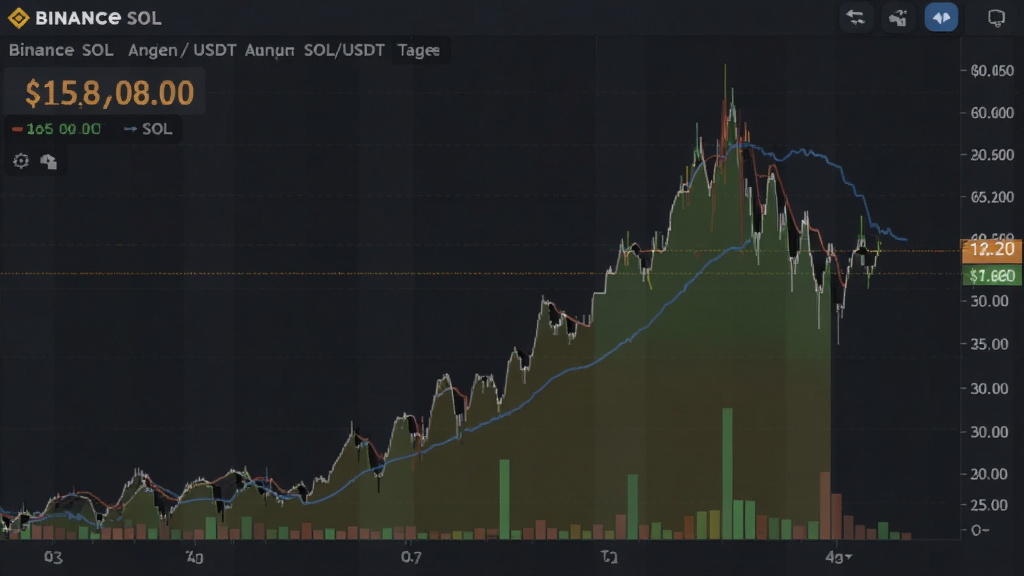Click the chart share icon beside blue button
The image size is (1024, 576).
coord(898,18)
